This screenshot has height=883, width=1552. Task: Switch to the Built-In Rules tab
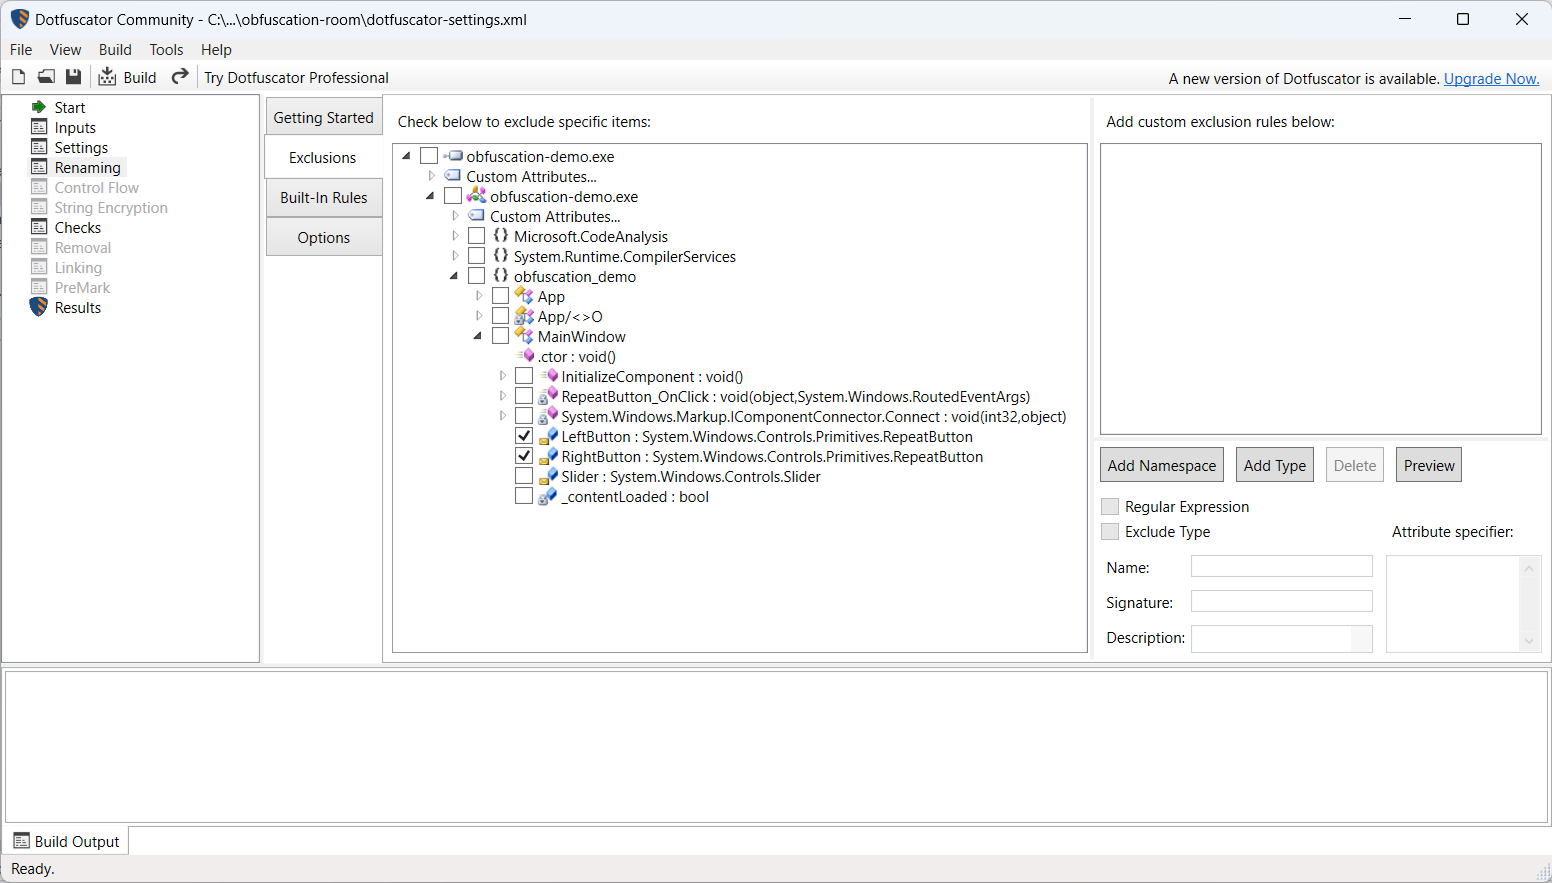324,197
